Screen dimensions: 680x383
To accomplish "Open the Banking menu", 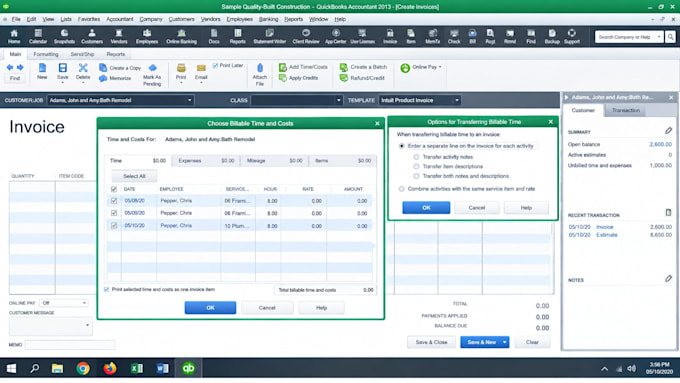I will tap(268, 19).
